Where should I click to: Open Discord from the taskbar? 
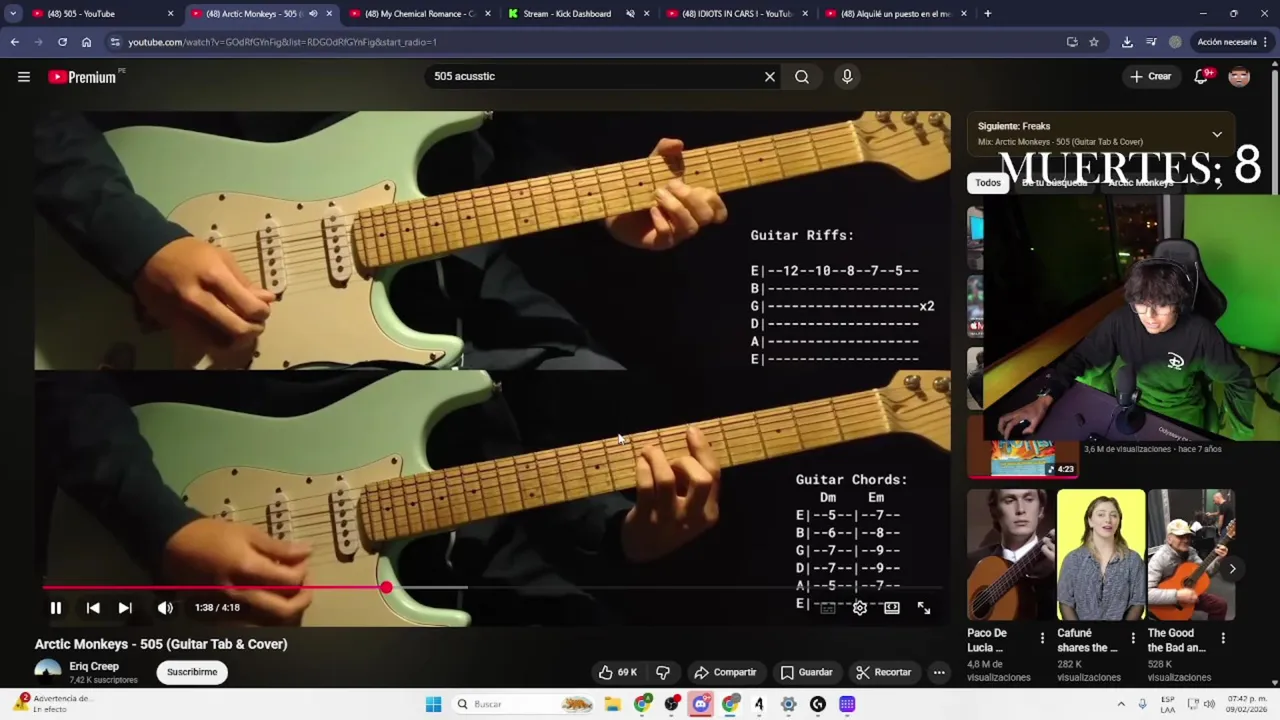click(x=700, y=704)
